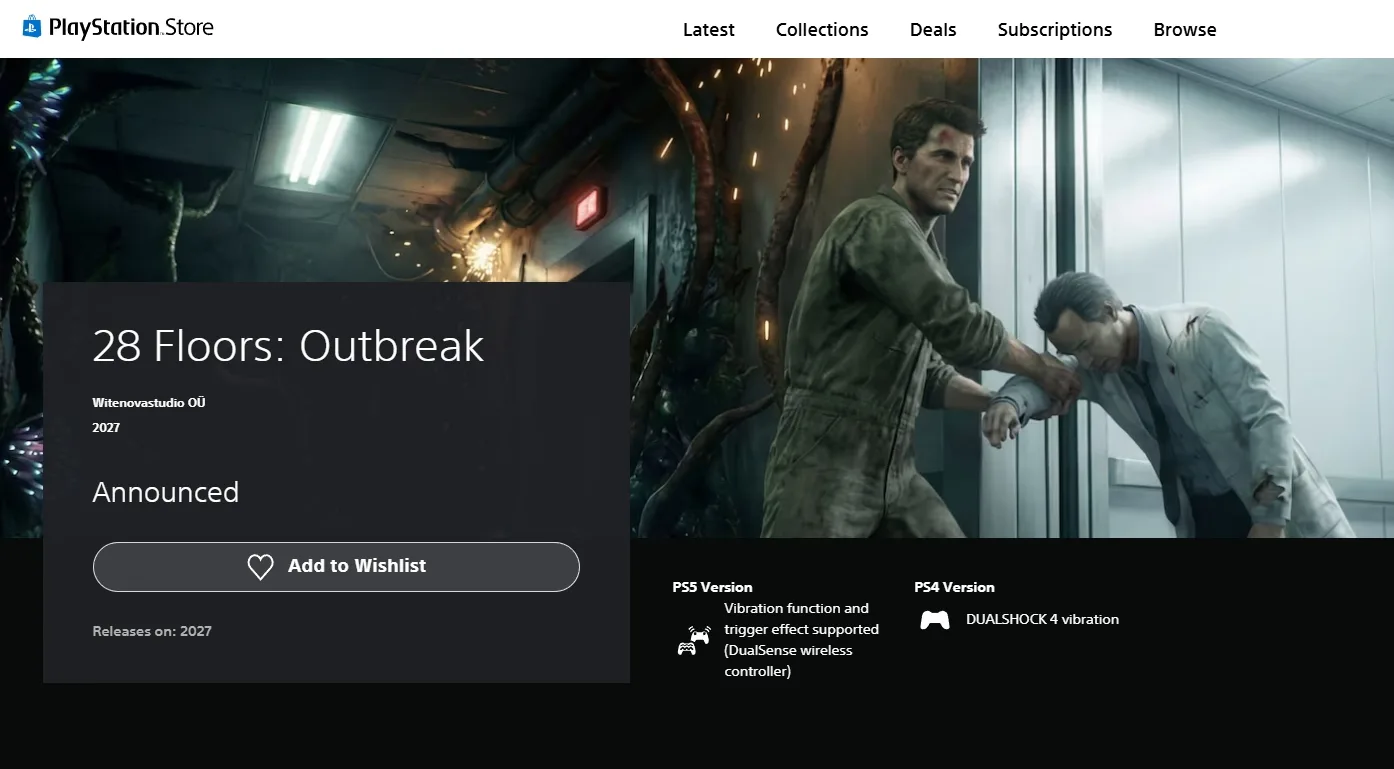Open the Deals page
1394x769 pixels.
(933, 30)
